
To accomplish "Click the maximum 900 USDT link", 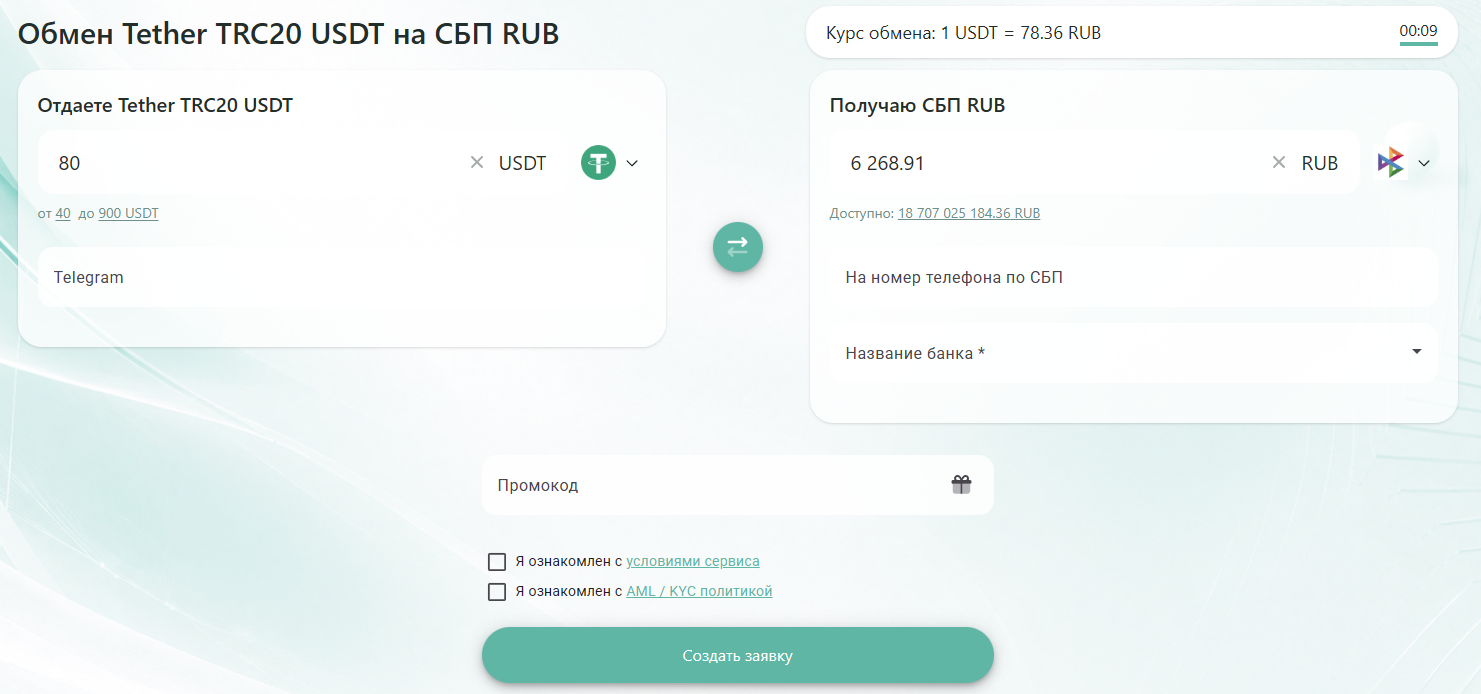I will [128, 213].
